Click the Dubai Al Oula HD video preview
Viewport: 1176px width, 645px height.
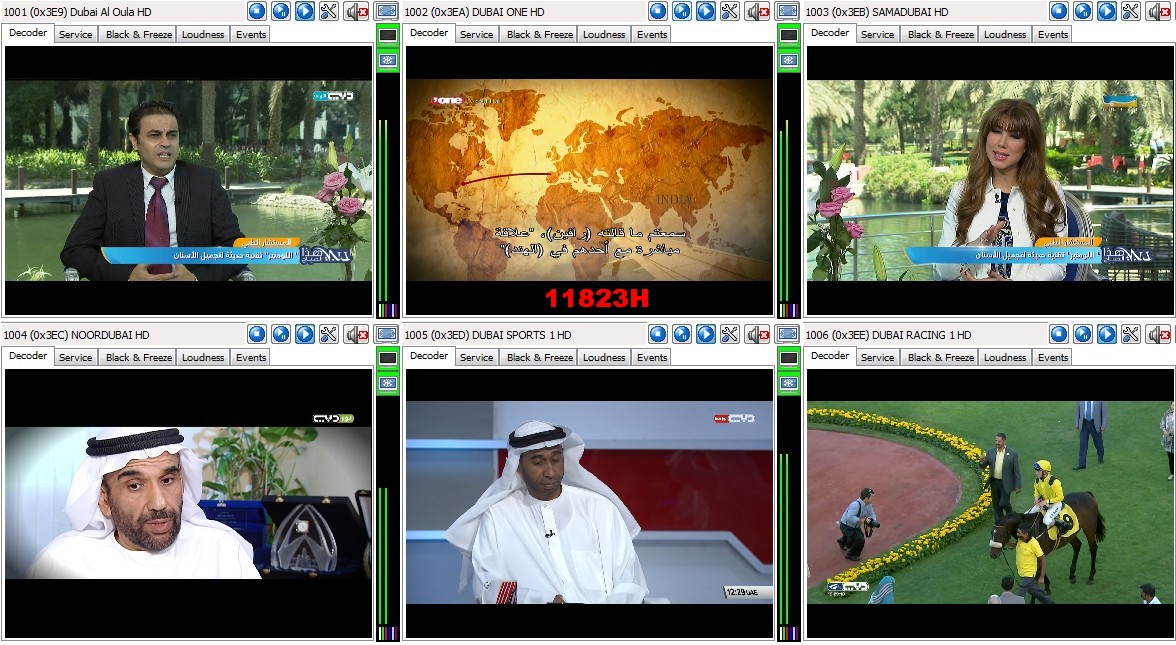(x=188, y=180)
